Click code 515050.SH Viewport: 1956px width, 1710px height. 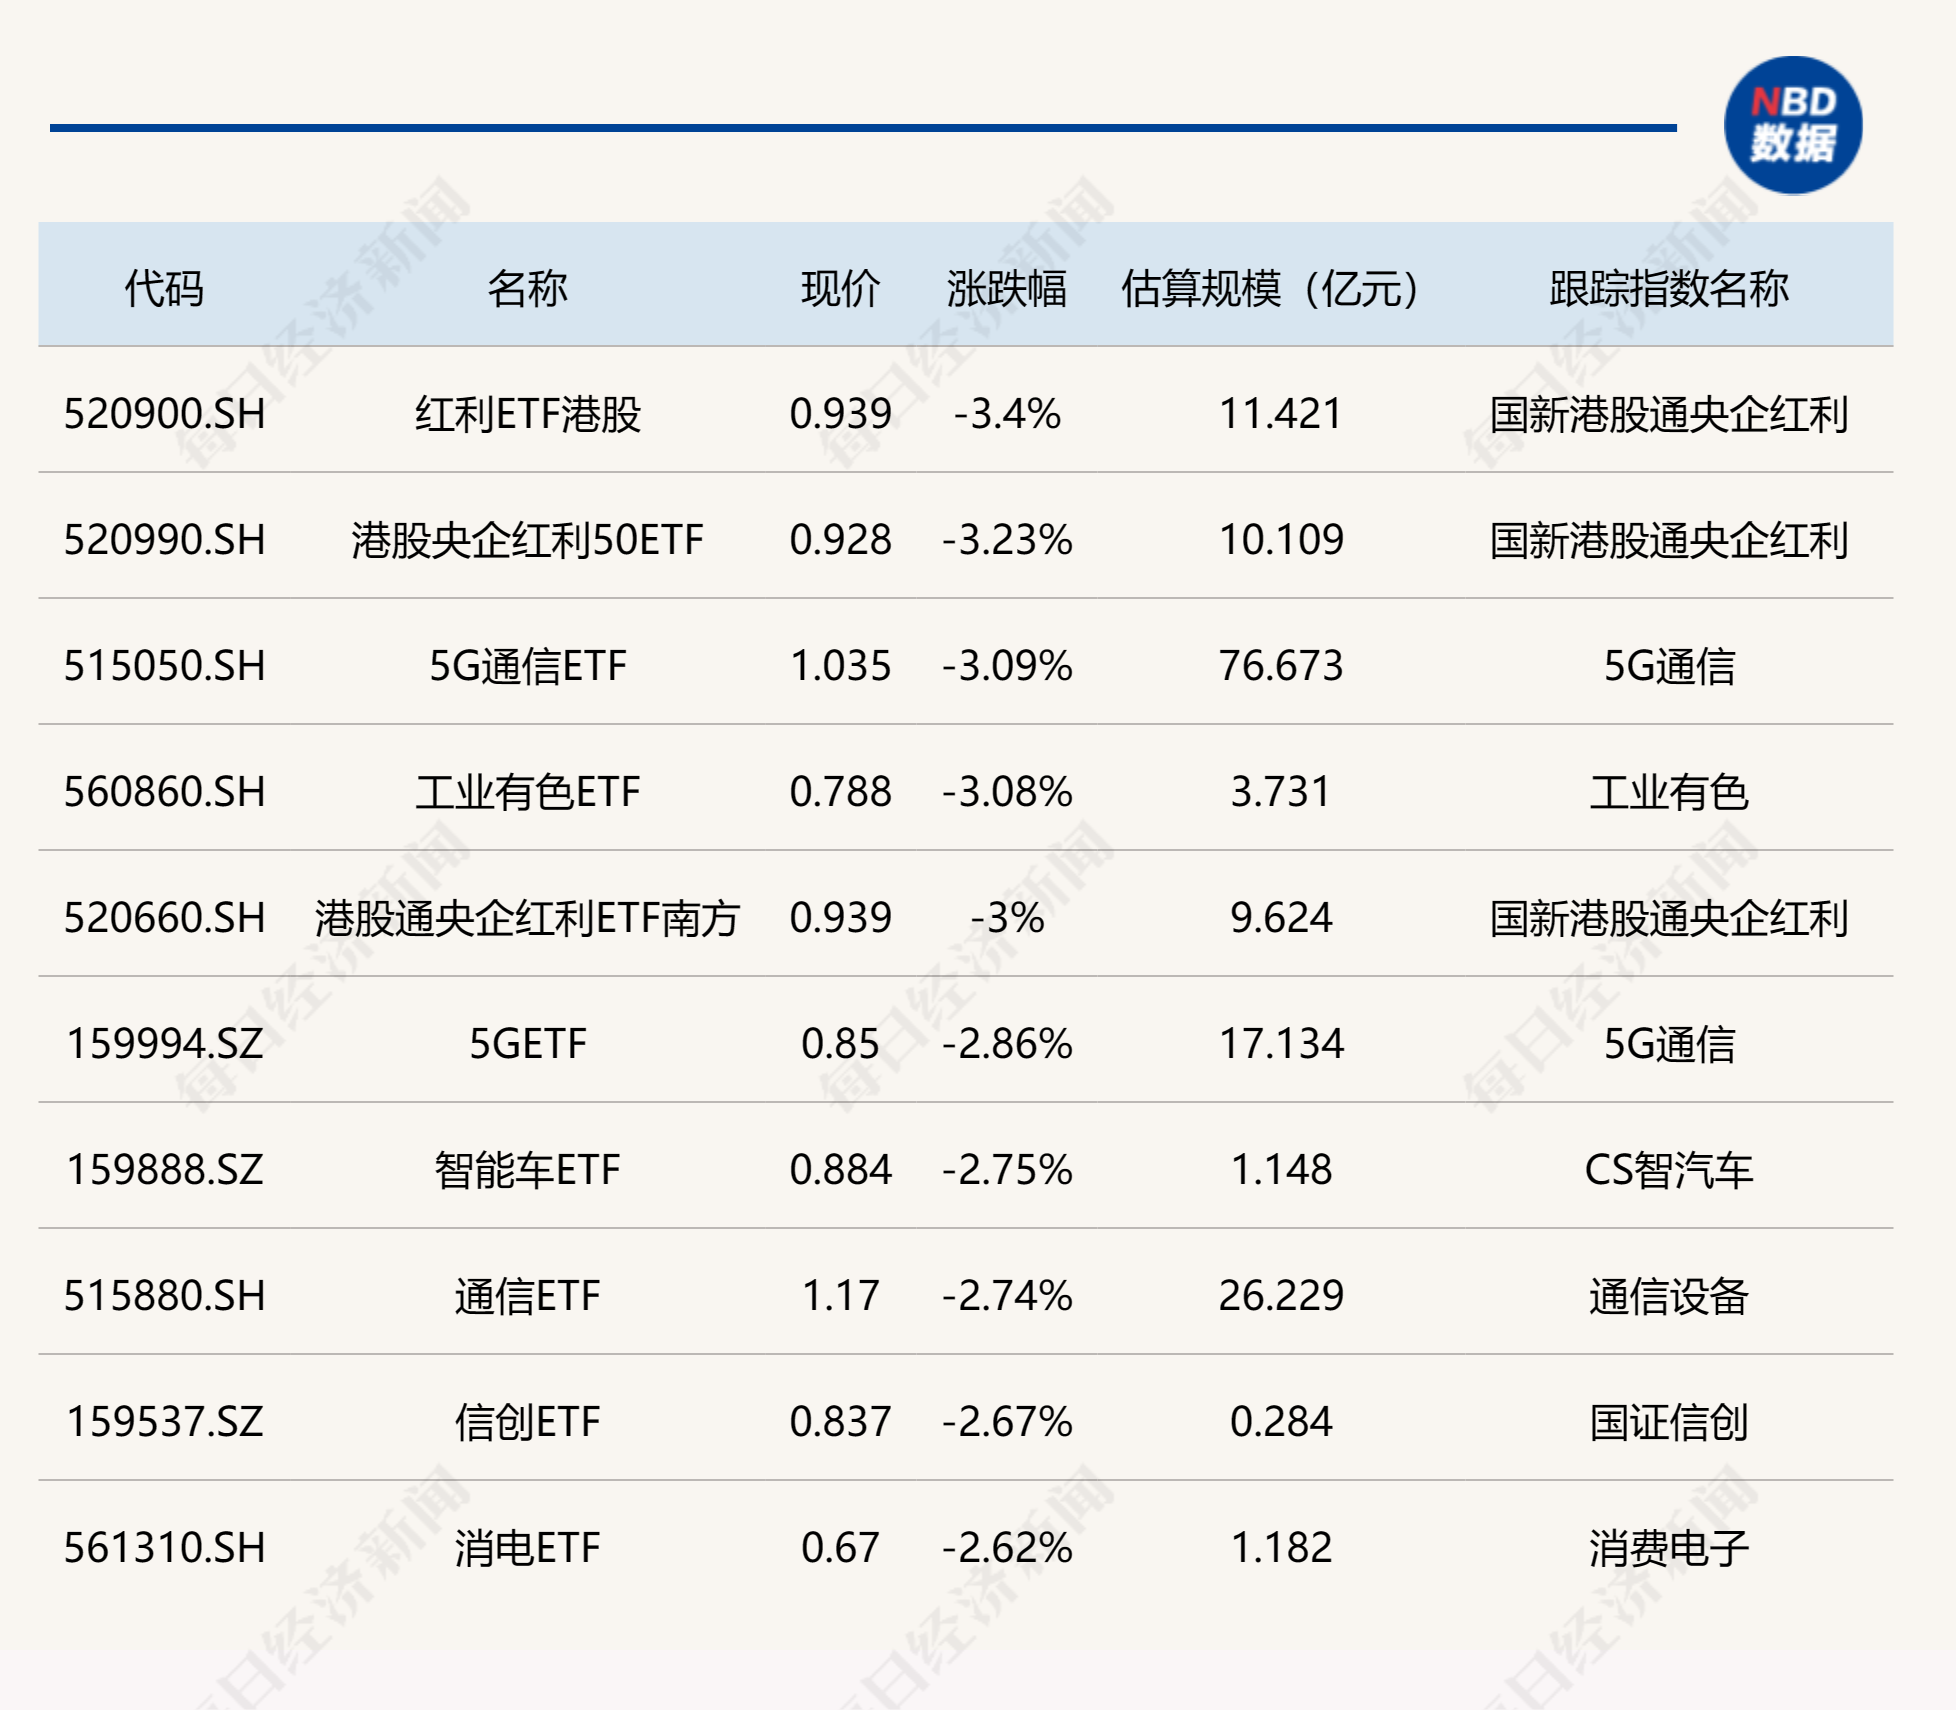(165, 666)
